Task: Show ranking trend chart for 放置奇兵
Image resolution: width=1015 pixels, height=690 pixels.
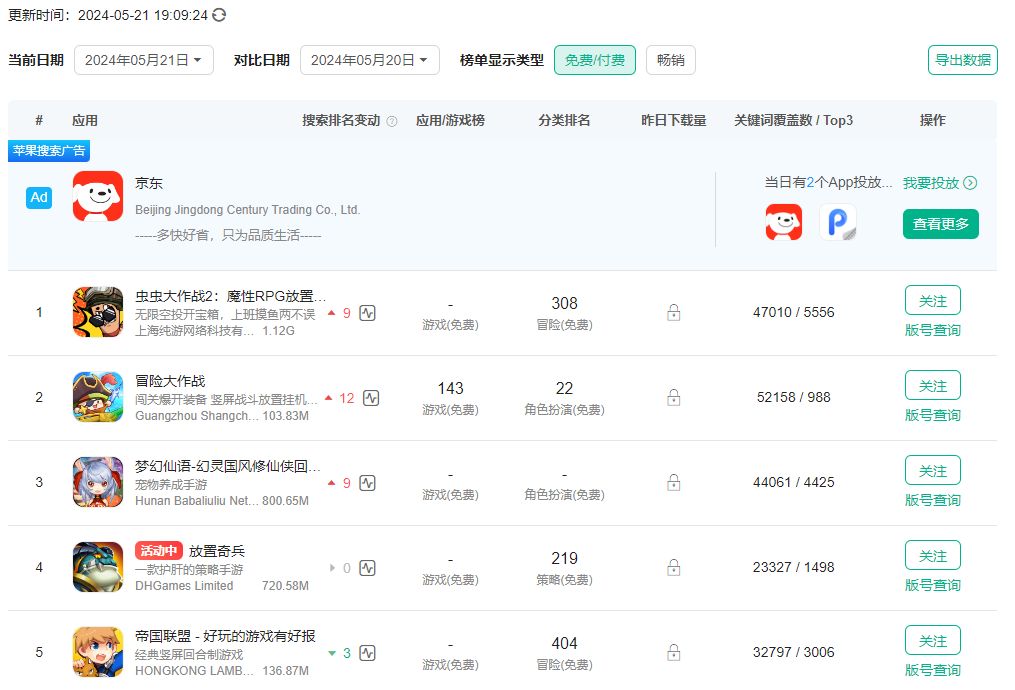Action: tap(368, 568)
